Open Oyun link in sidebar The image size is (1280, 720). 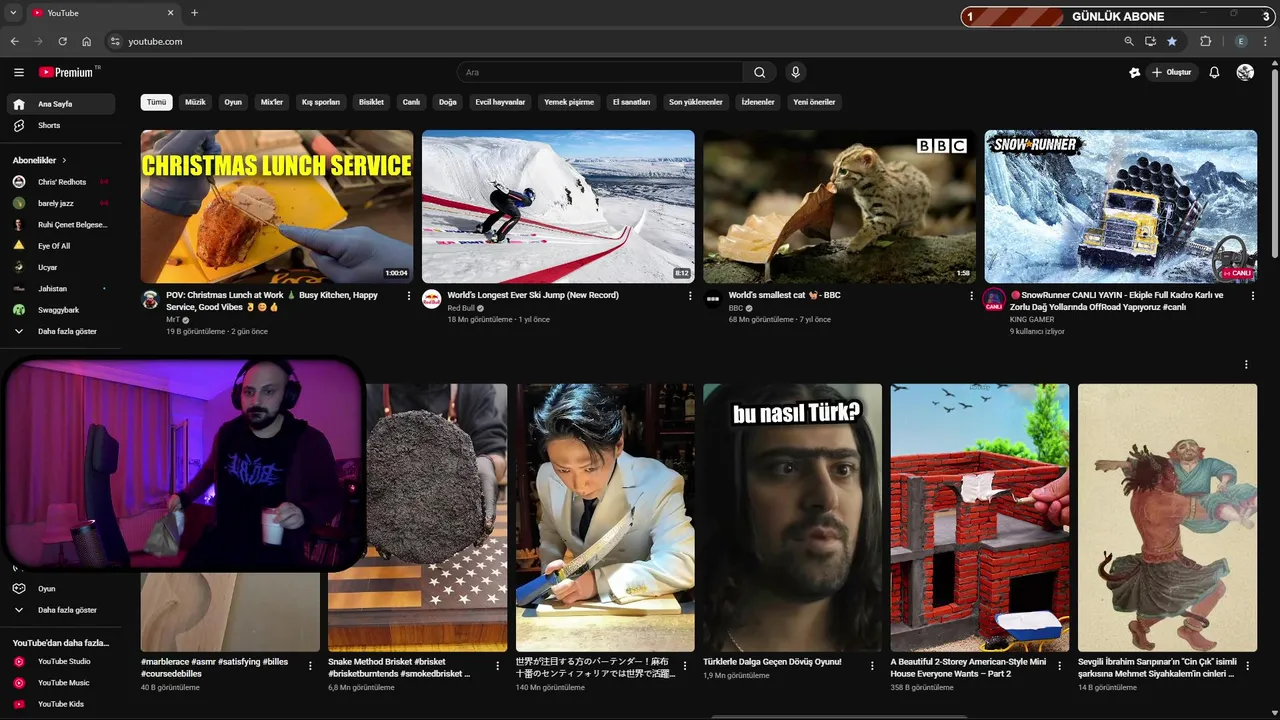[60, 589]
